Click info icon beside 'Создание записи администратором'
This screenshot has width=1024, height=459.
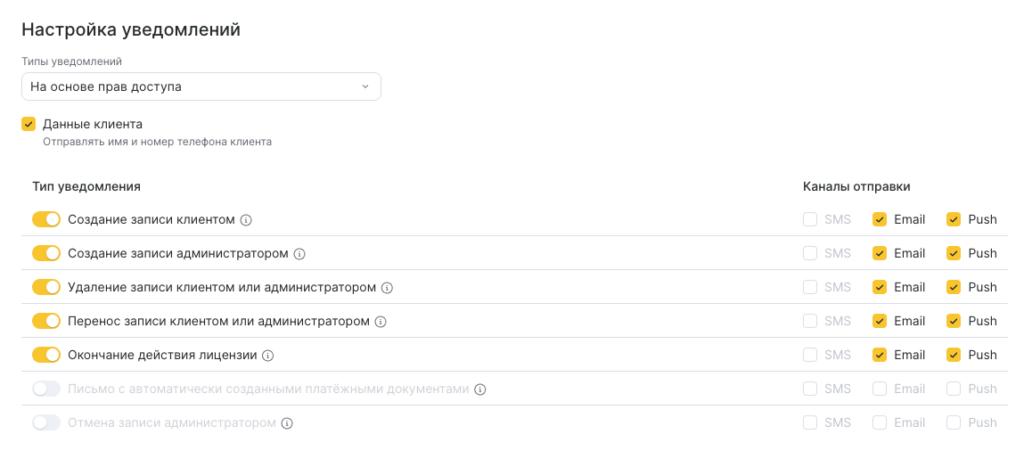(299, 254)
